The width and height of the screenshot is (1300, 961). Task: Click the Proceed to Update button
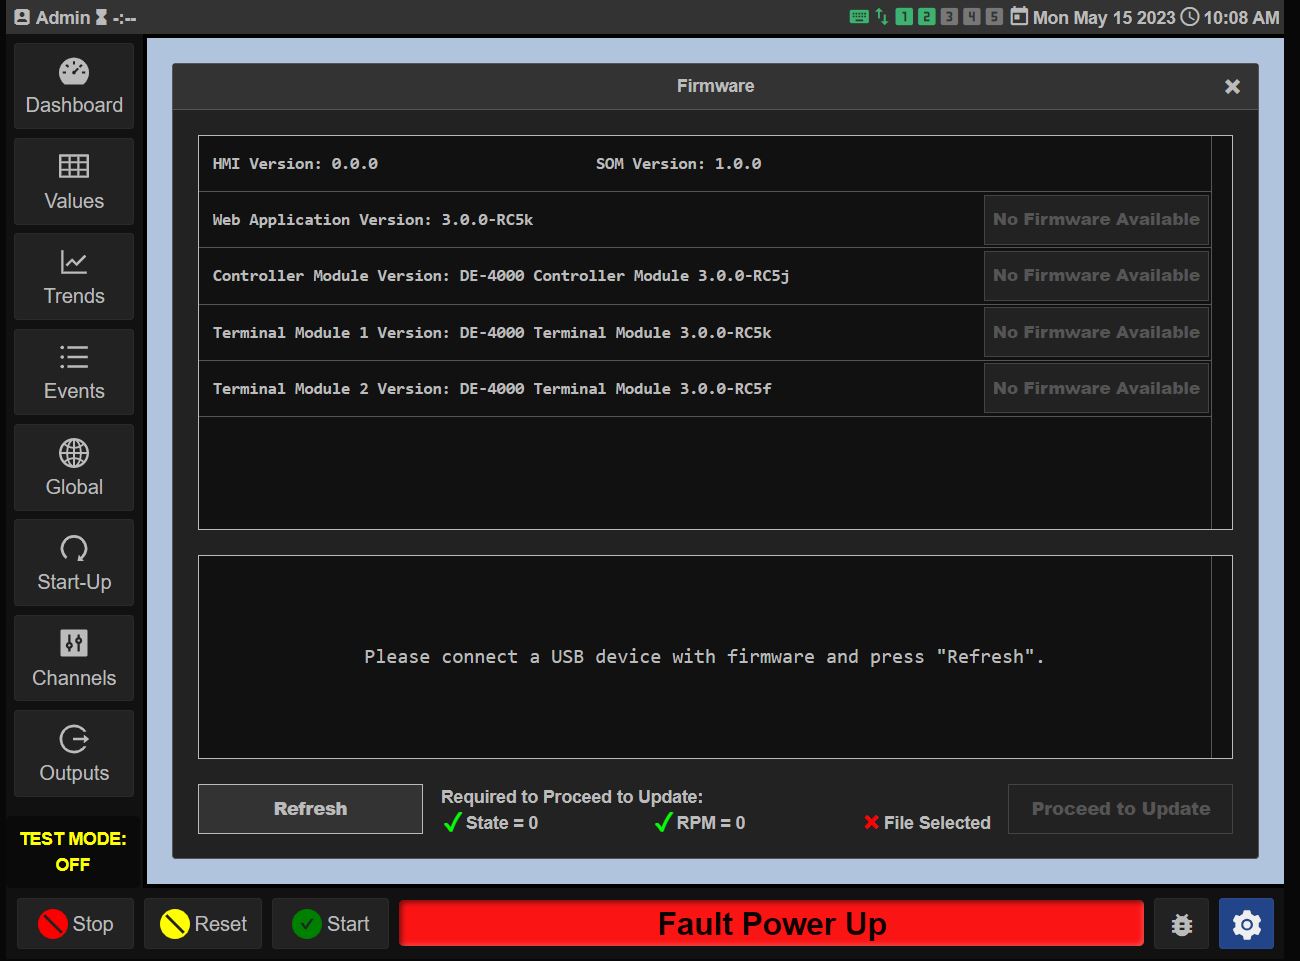[x=1120, y=809]
